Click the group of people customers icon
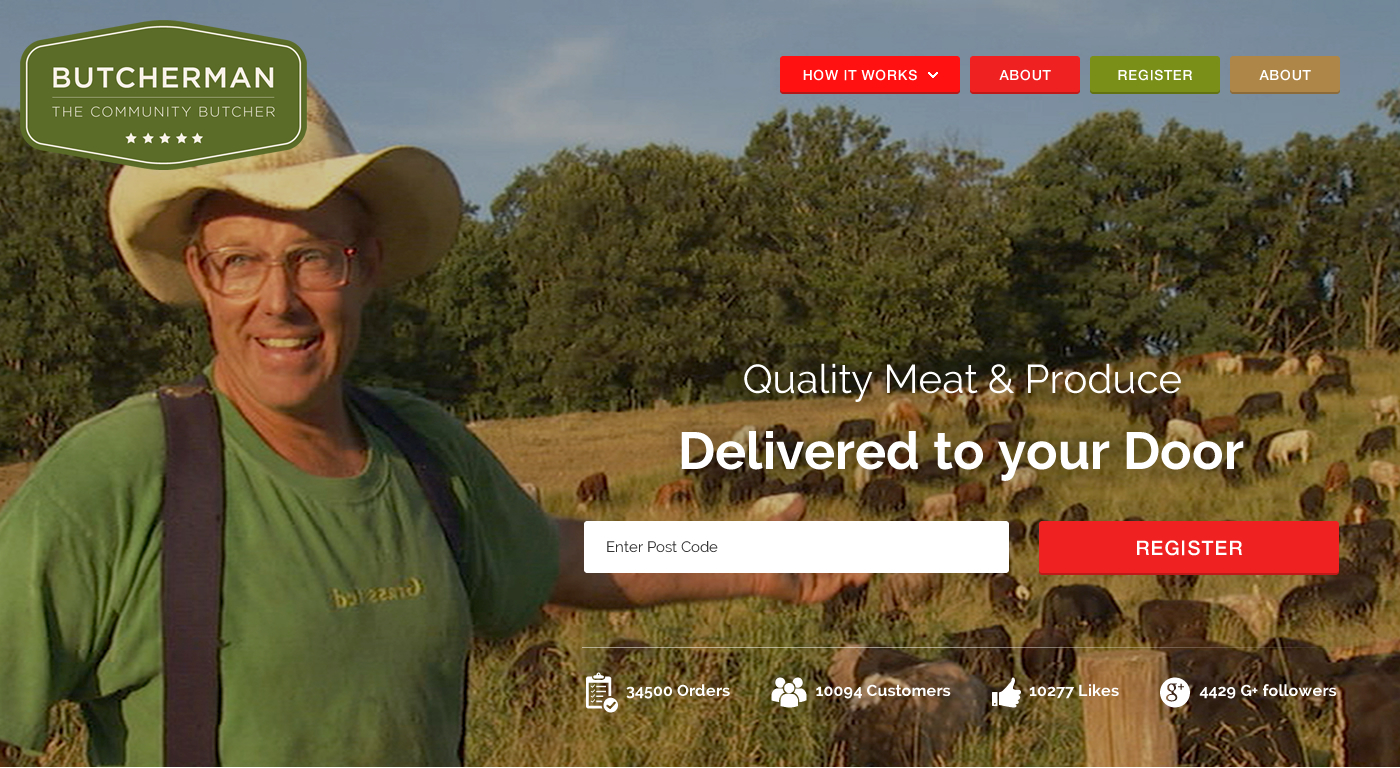 point(789,692)
